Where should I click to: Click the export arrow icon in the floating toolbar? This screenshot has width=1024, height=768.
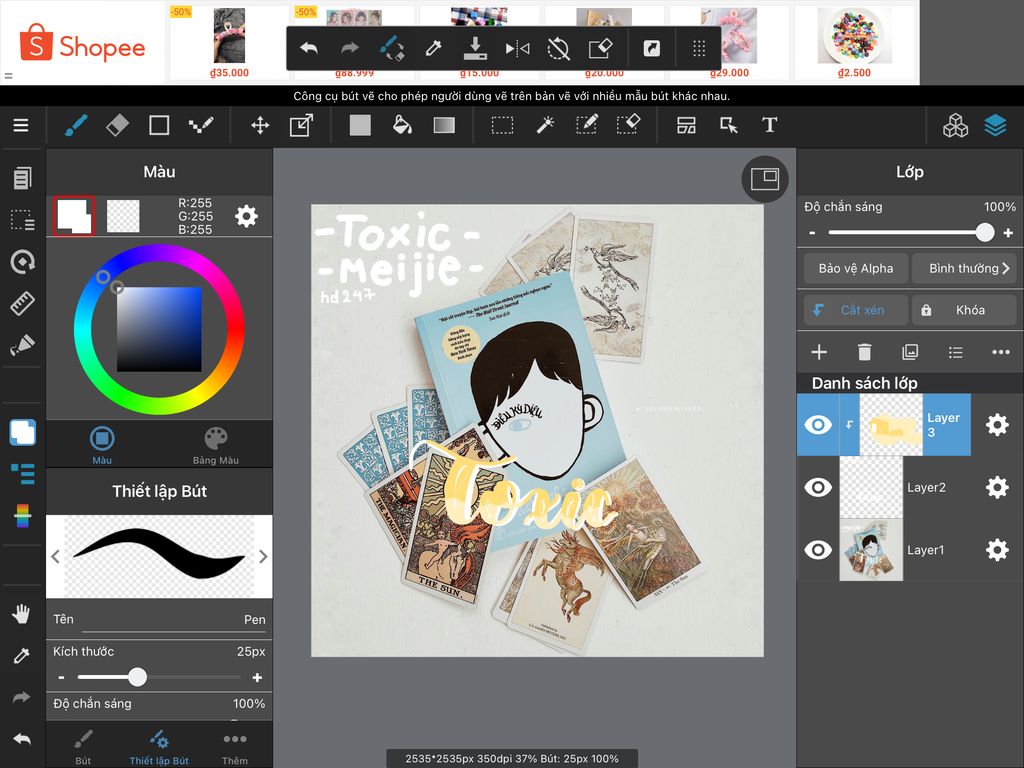point(652,48)
